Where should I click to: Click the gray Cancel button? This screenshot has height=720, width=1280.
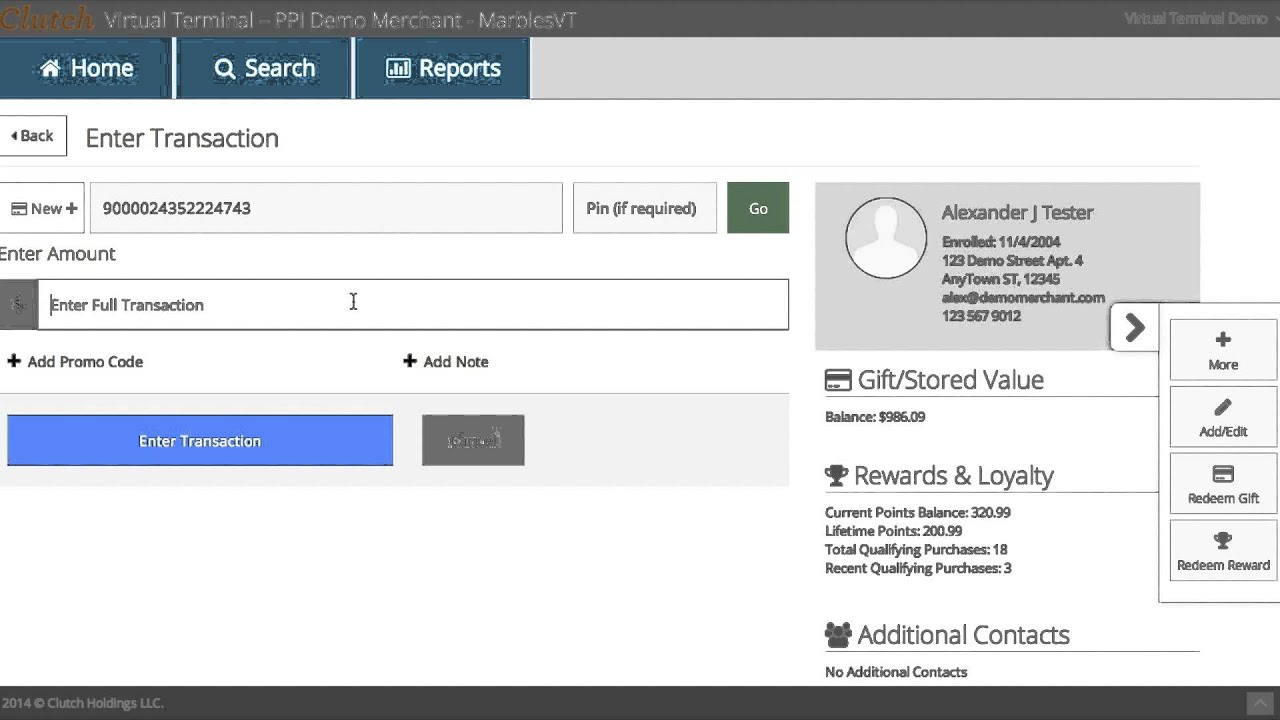coord(473,440)
